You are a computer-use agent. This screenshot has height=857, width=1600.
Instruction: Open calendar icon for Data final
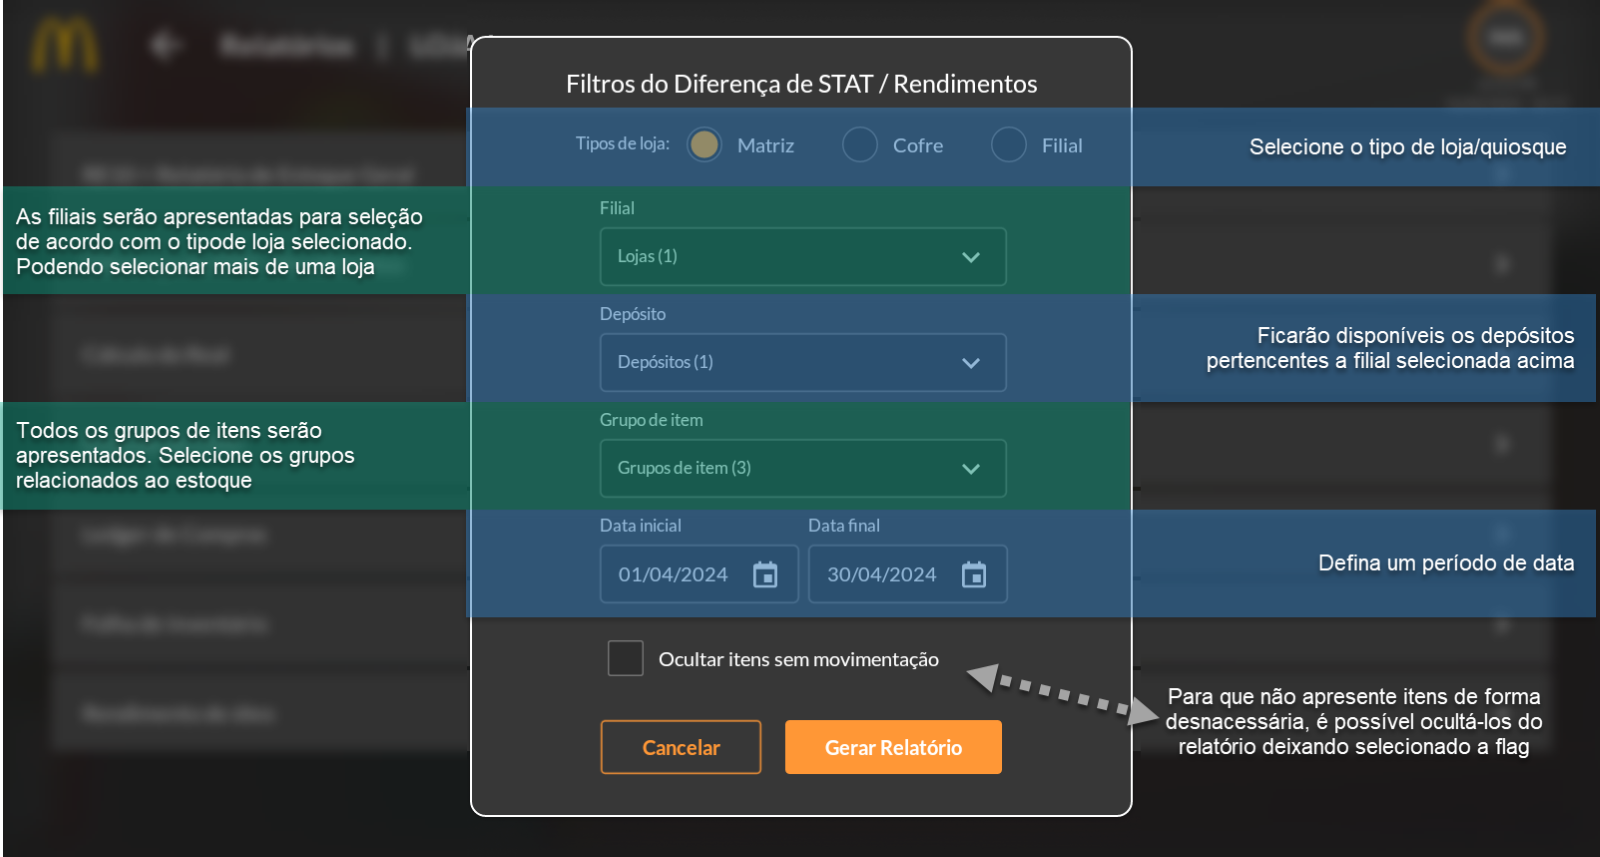tap(974, 575)
